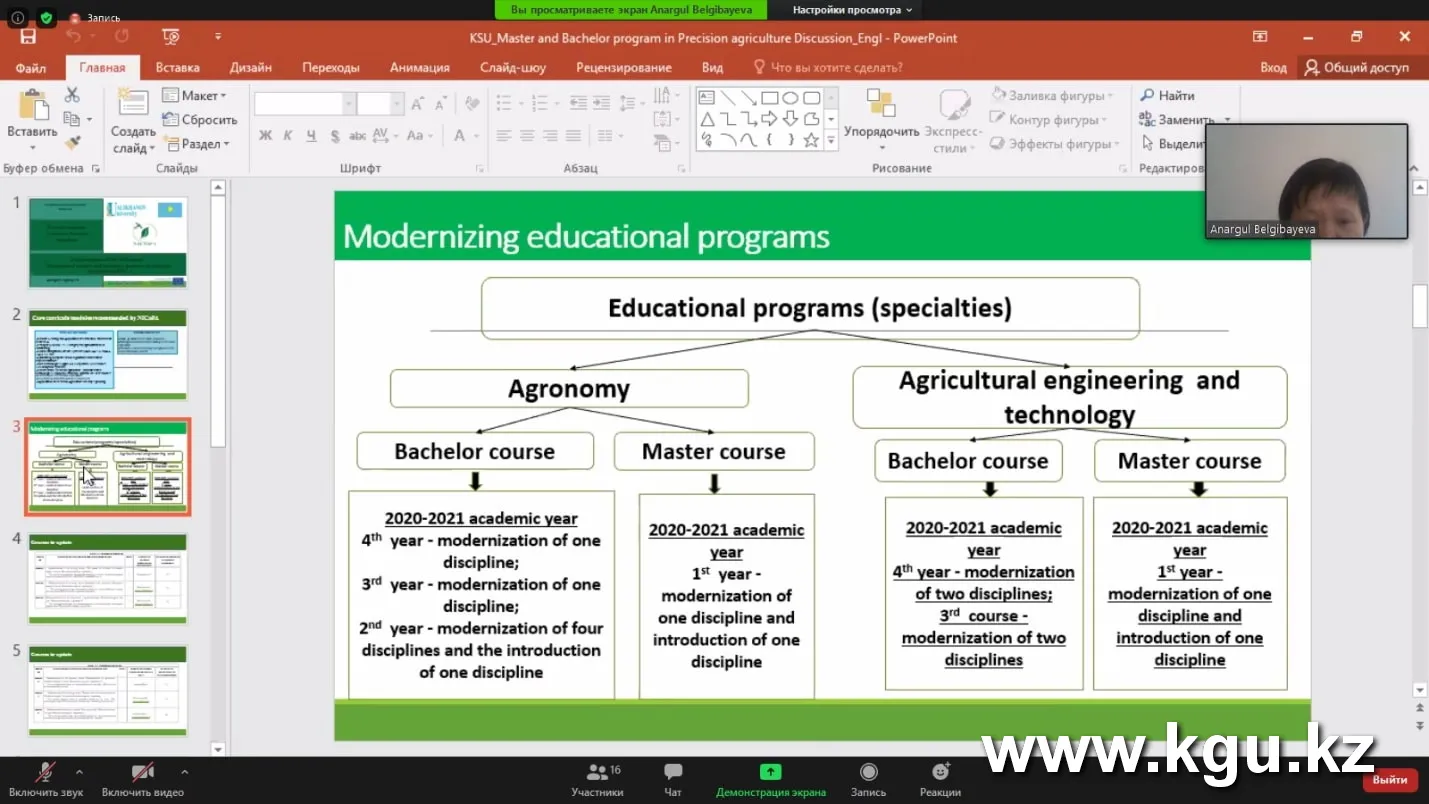Click the Запись record button
Image resolution: width=1429 pixels, height=804 pixels.
[868, 779]
